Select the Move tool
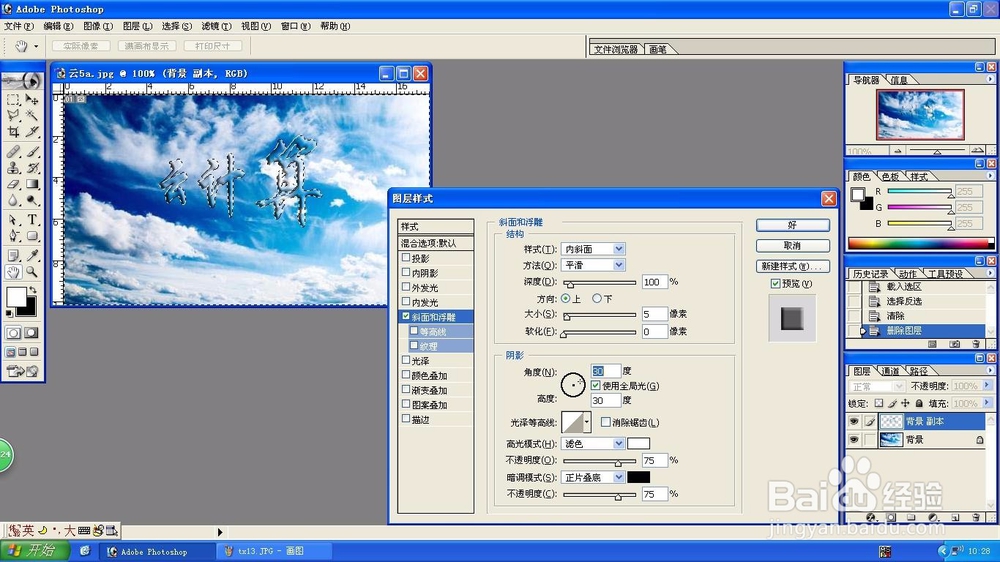 tap(32, 100)
